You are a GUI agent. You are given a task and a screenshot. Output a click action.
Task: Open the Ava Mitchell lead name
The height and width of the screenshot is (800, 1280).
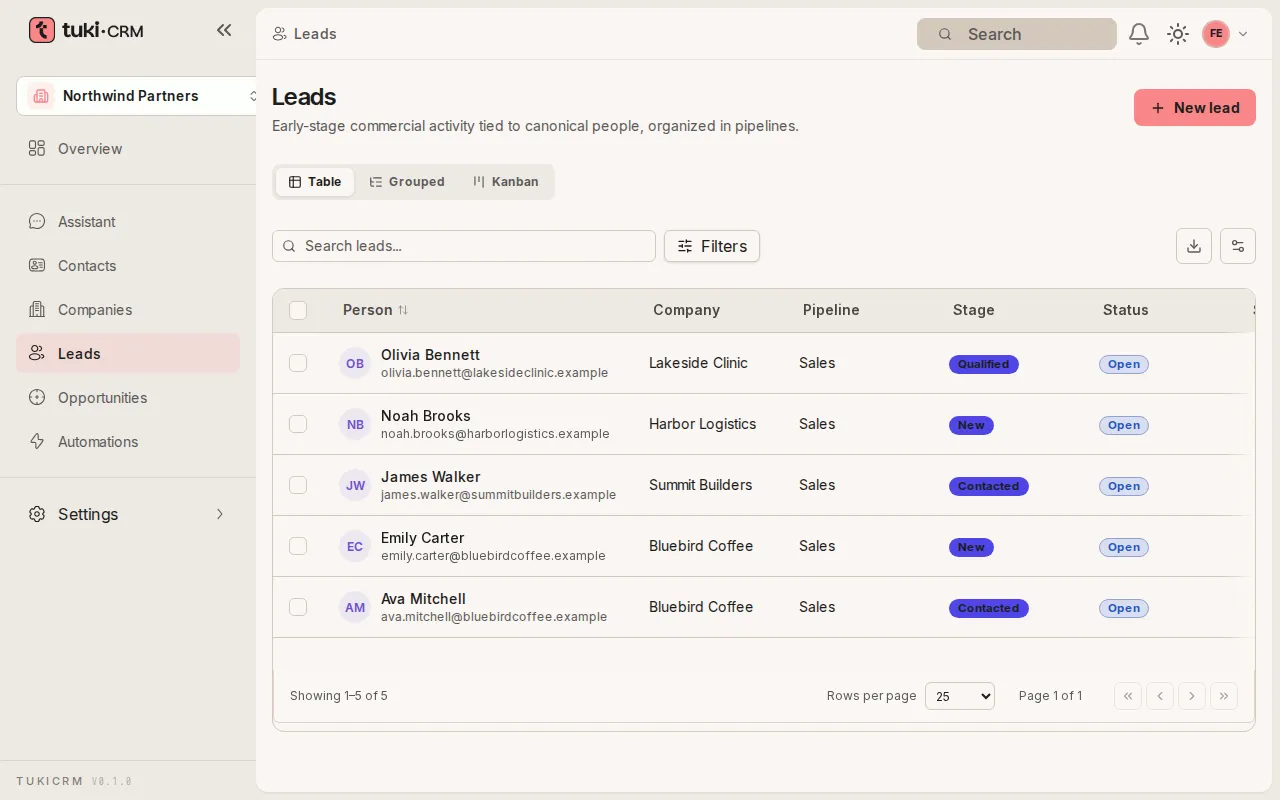point(424,599)
